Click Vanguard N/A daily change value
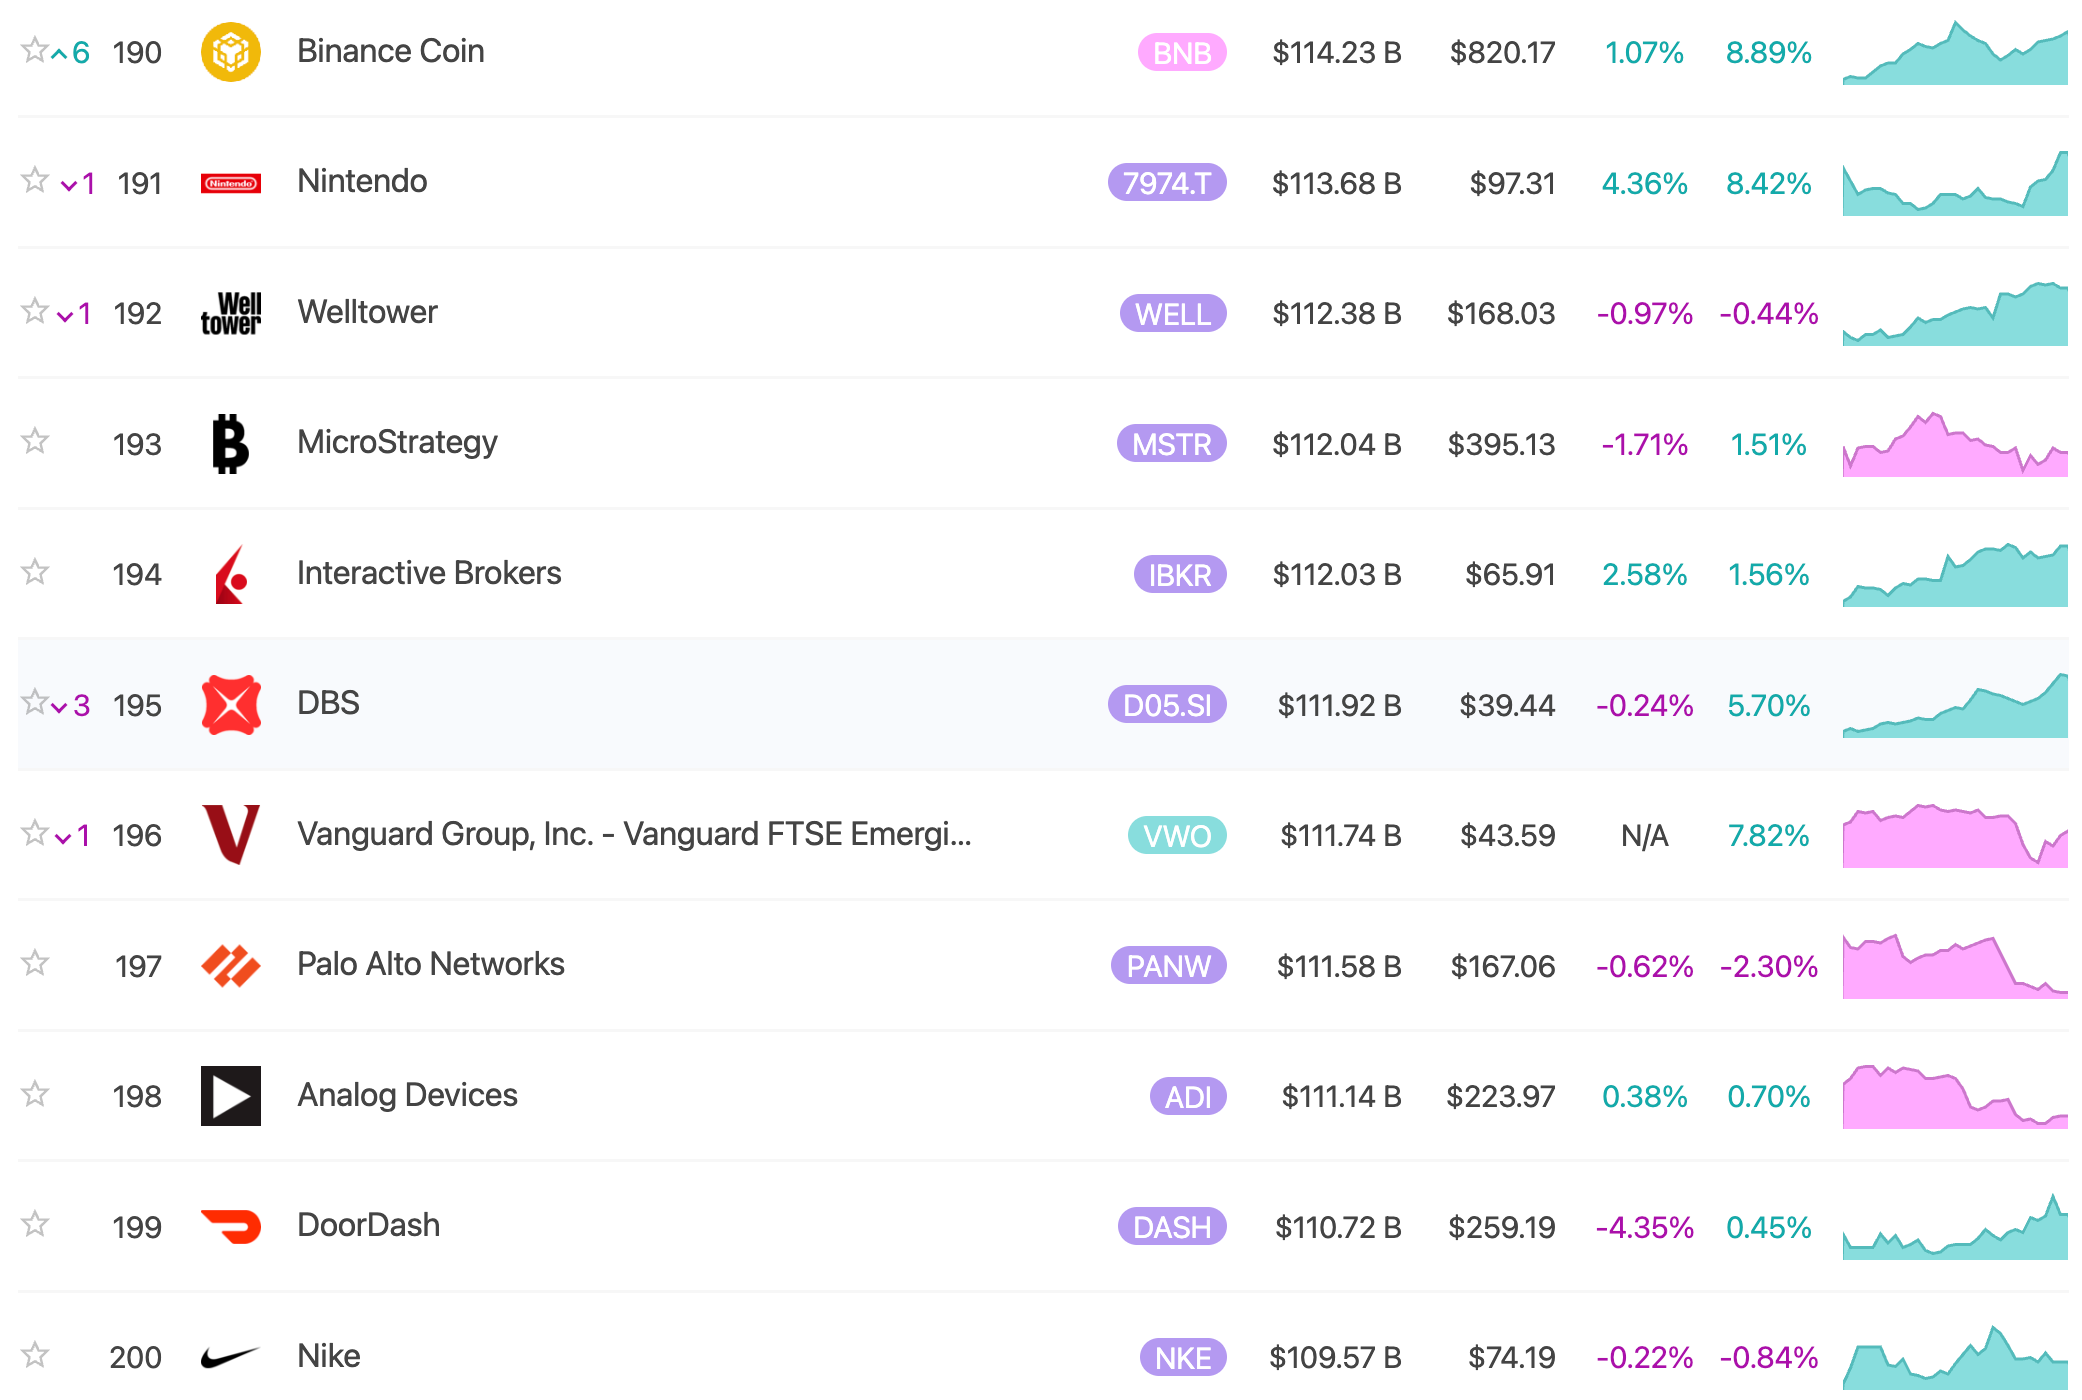 1645,836
